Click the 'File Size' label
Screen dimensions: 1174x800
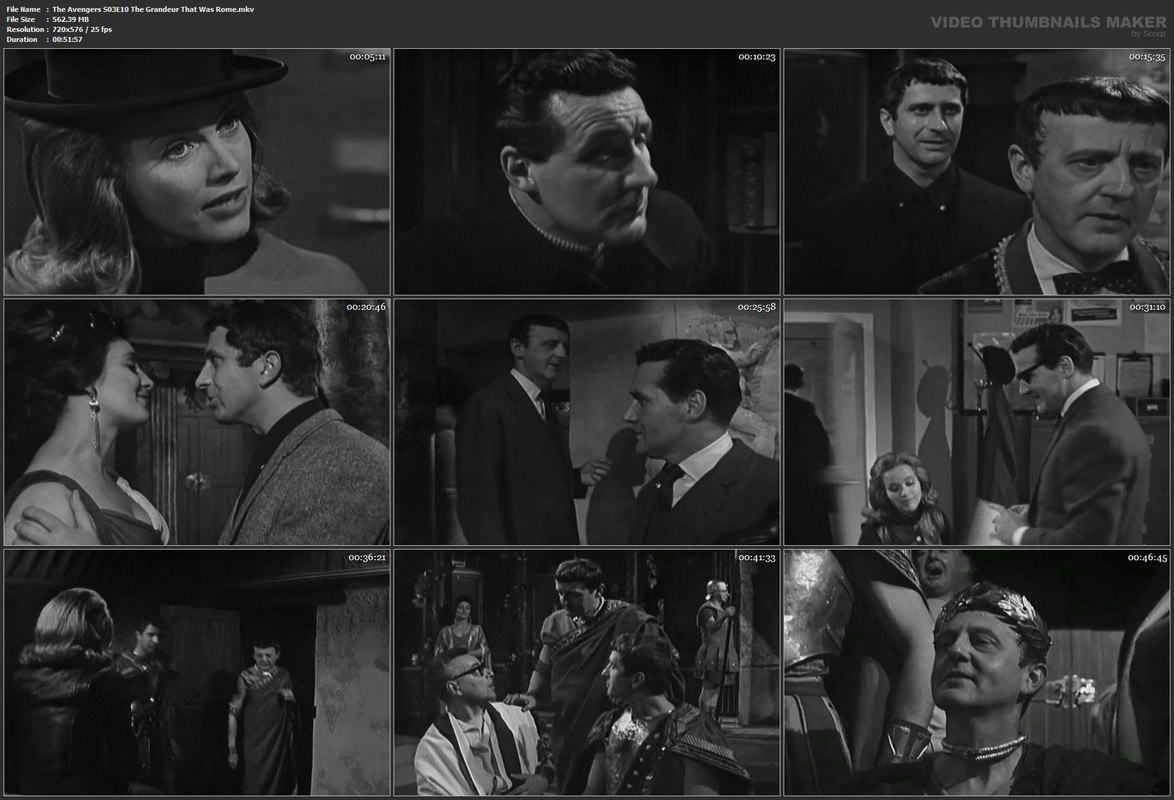click(21, 19)
